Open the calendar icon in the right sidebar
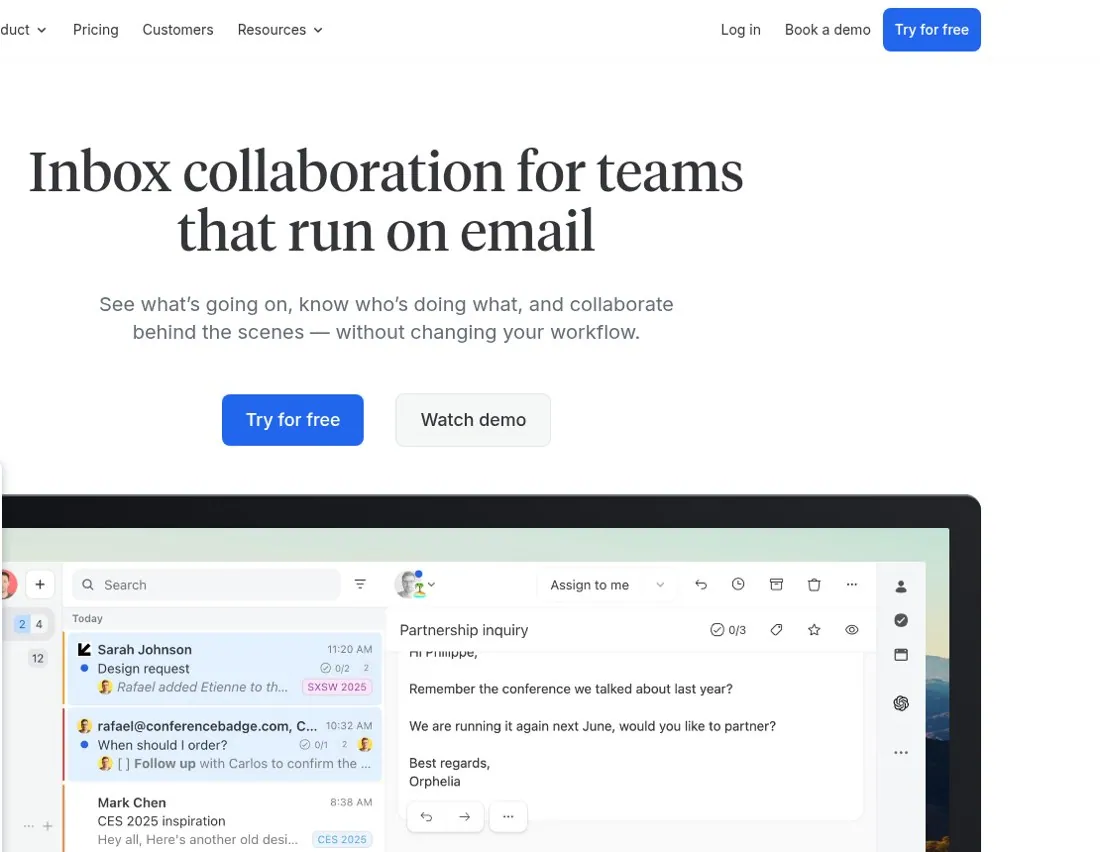The image size is (1100, 852). click(x=901, y=655)
